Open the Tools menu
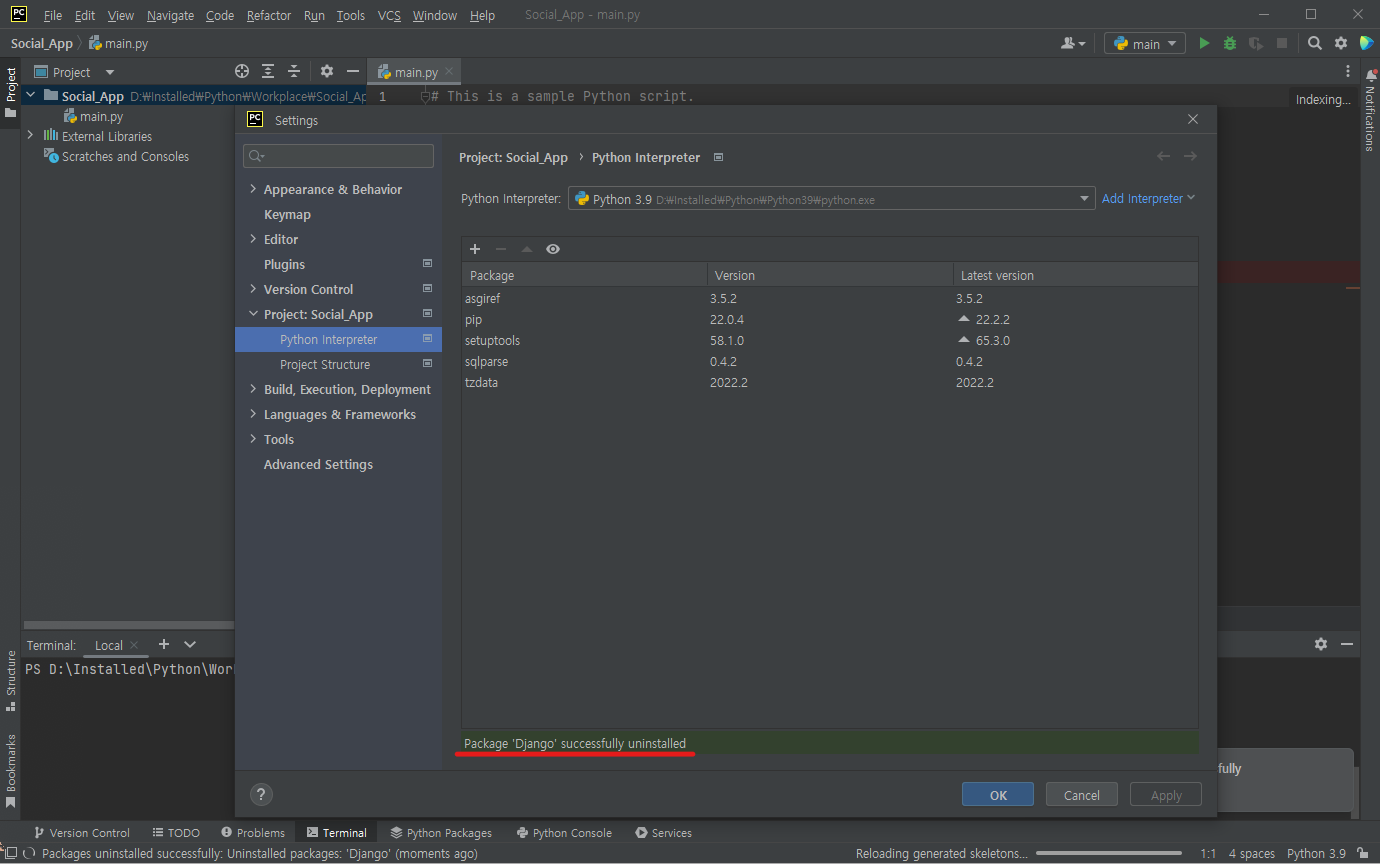Image resolution: width=1380 pixels, height=864 pixels. point(351,15)
